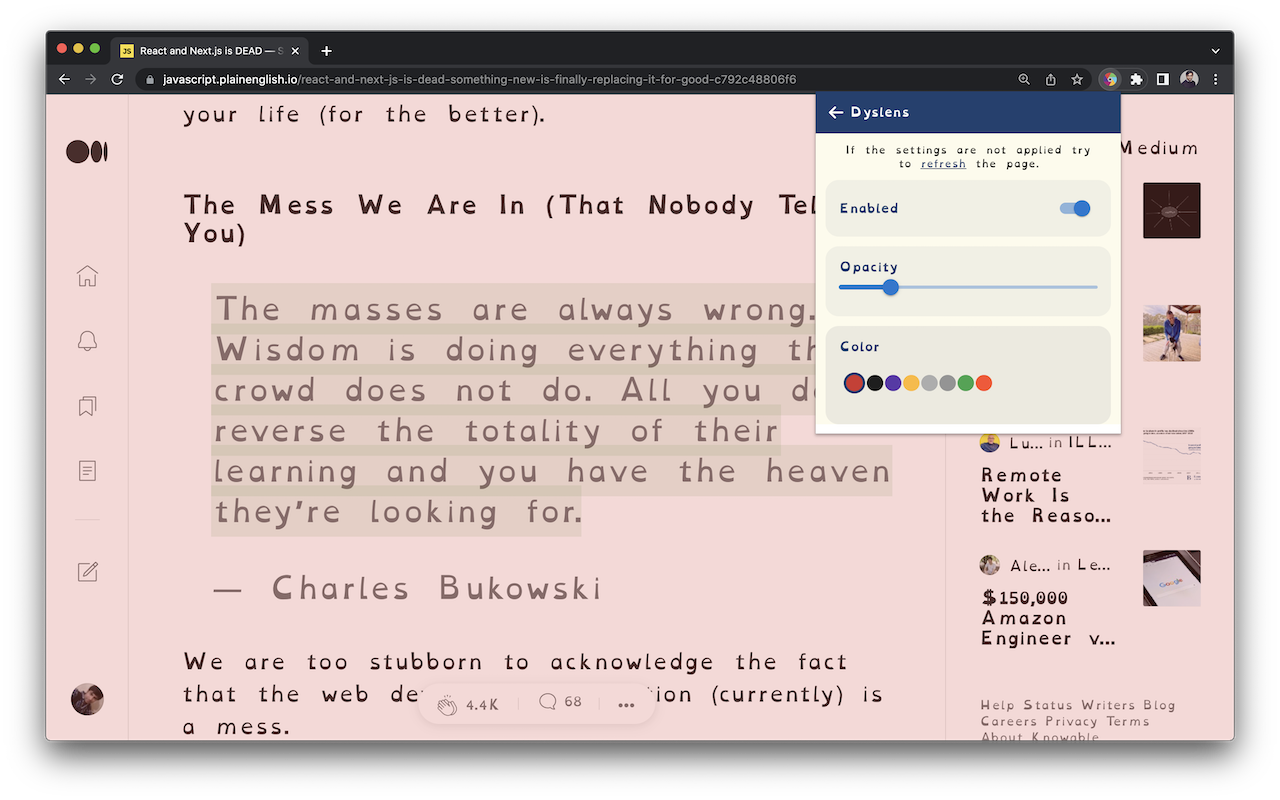This screenshot has width=1280, height=800.
Task: Clap for this article
Action: [447, 704]
